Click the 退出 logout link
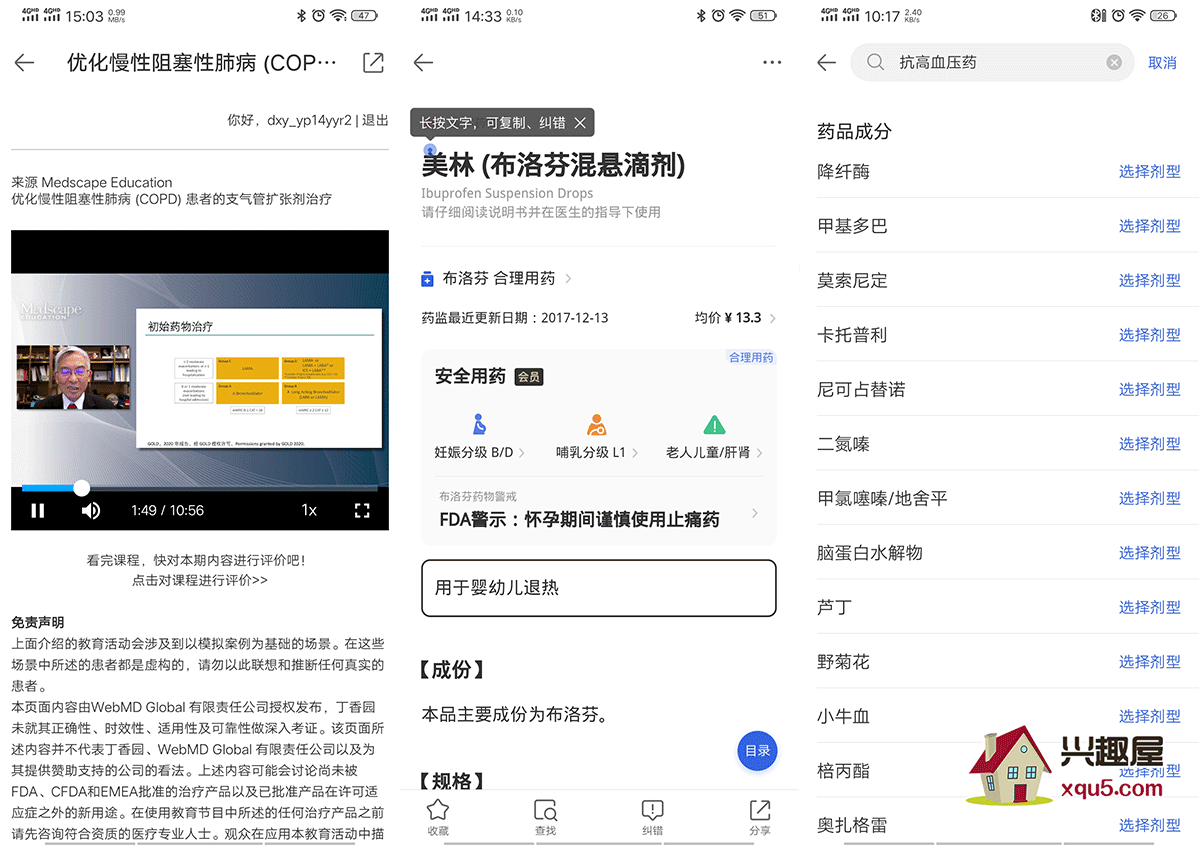Image resolution: width=1200 pixels, height=845 pixels. point(375,120)
